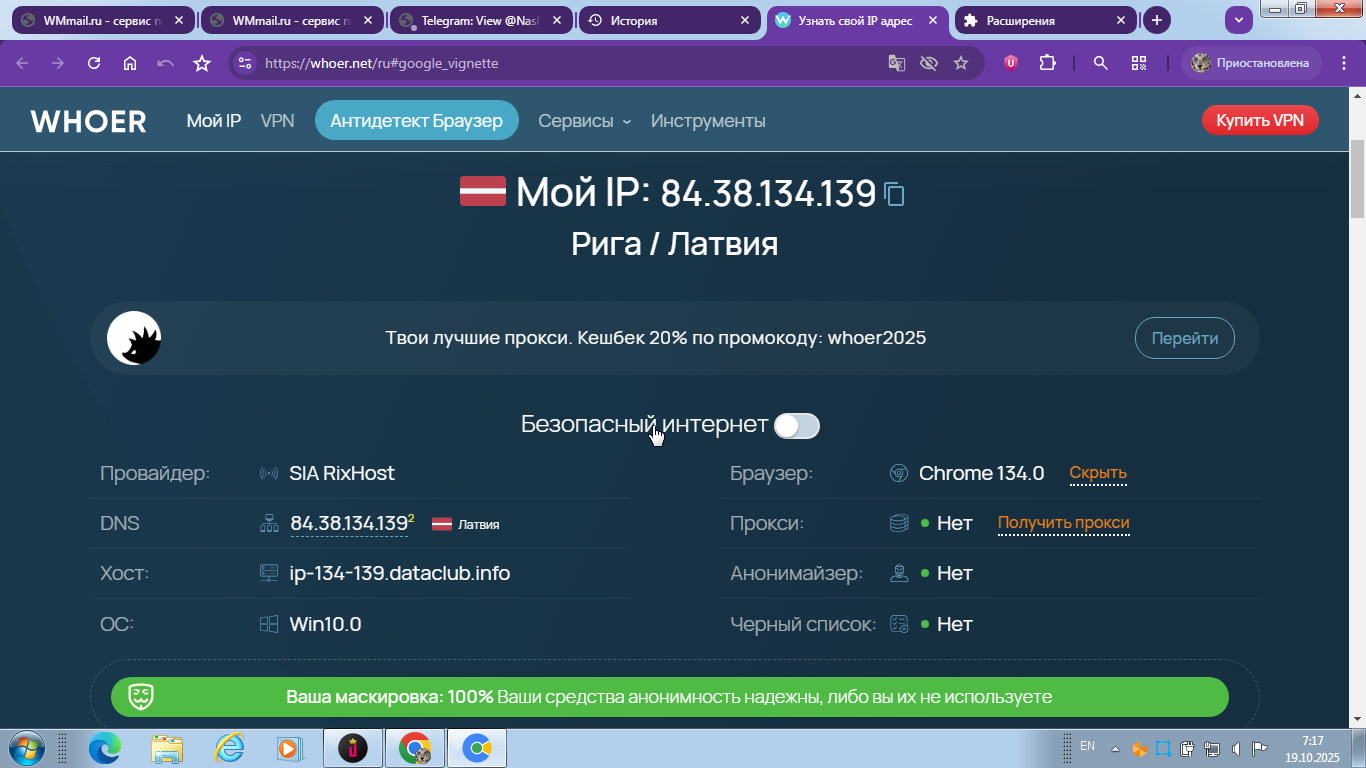Open the file explorer folder on the taskbar
This screenshot has height=768, width=1366.
pos(167,748)
